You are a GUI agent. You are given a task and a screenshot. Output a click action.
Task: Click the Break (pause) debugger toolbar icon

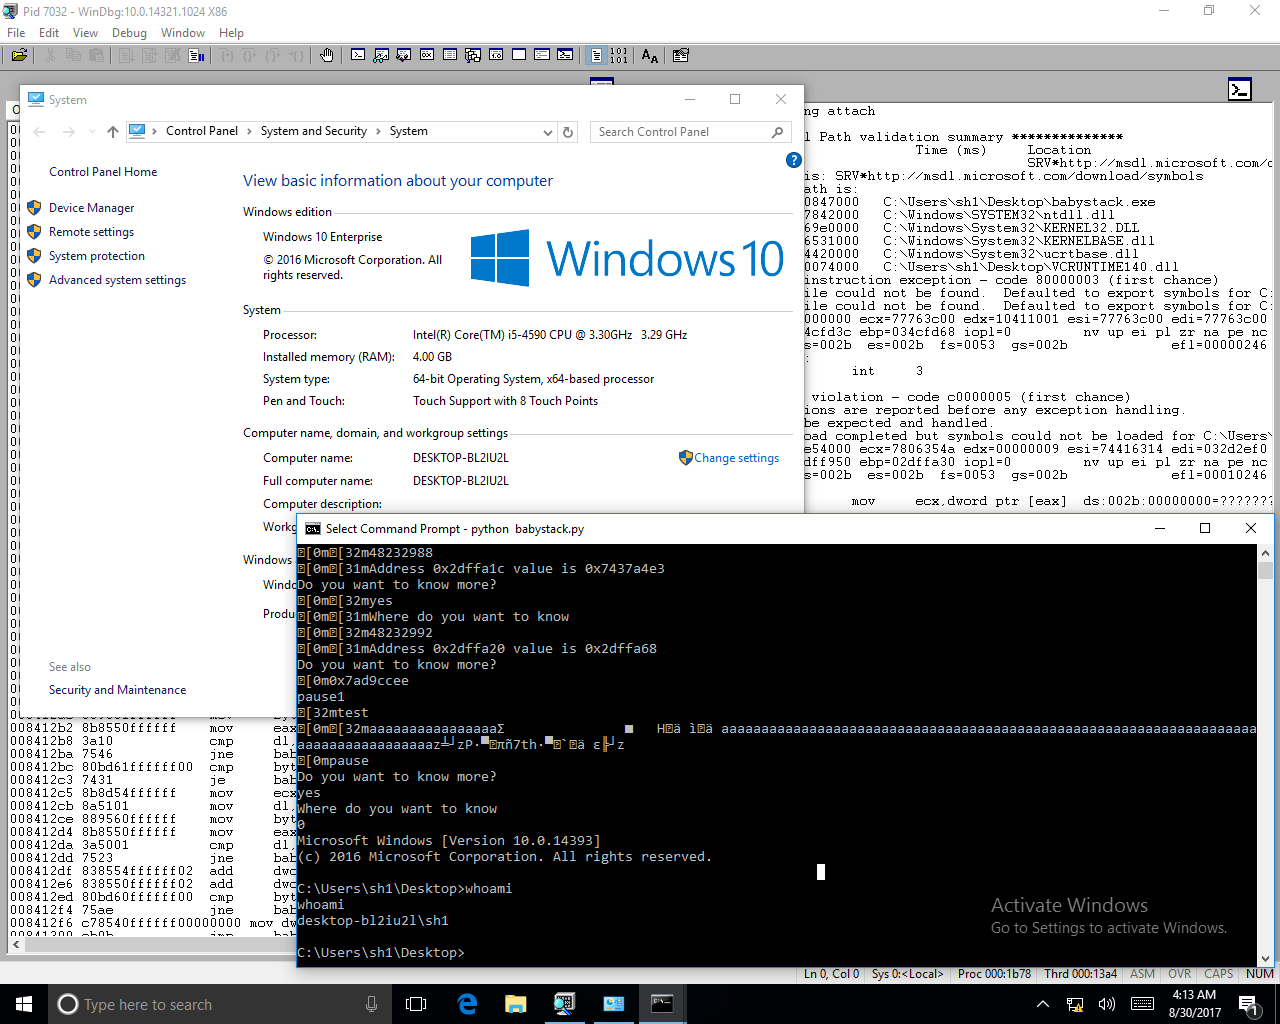tap(197, 55)
